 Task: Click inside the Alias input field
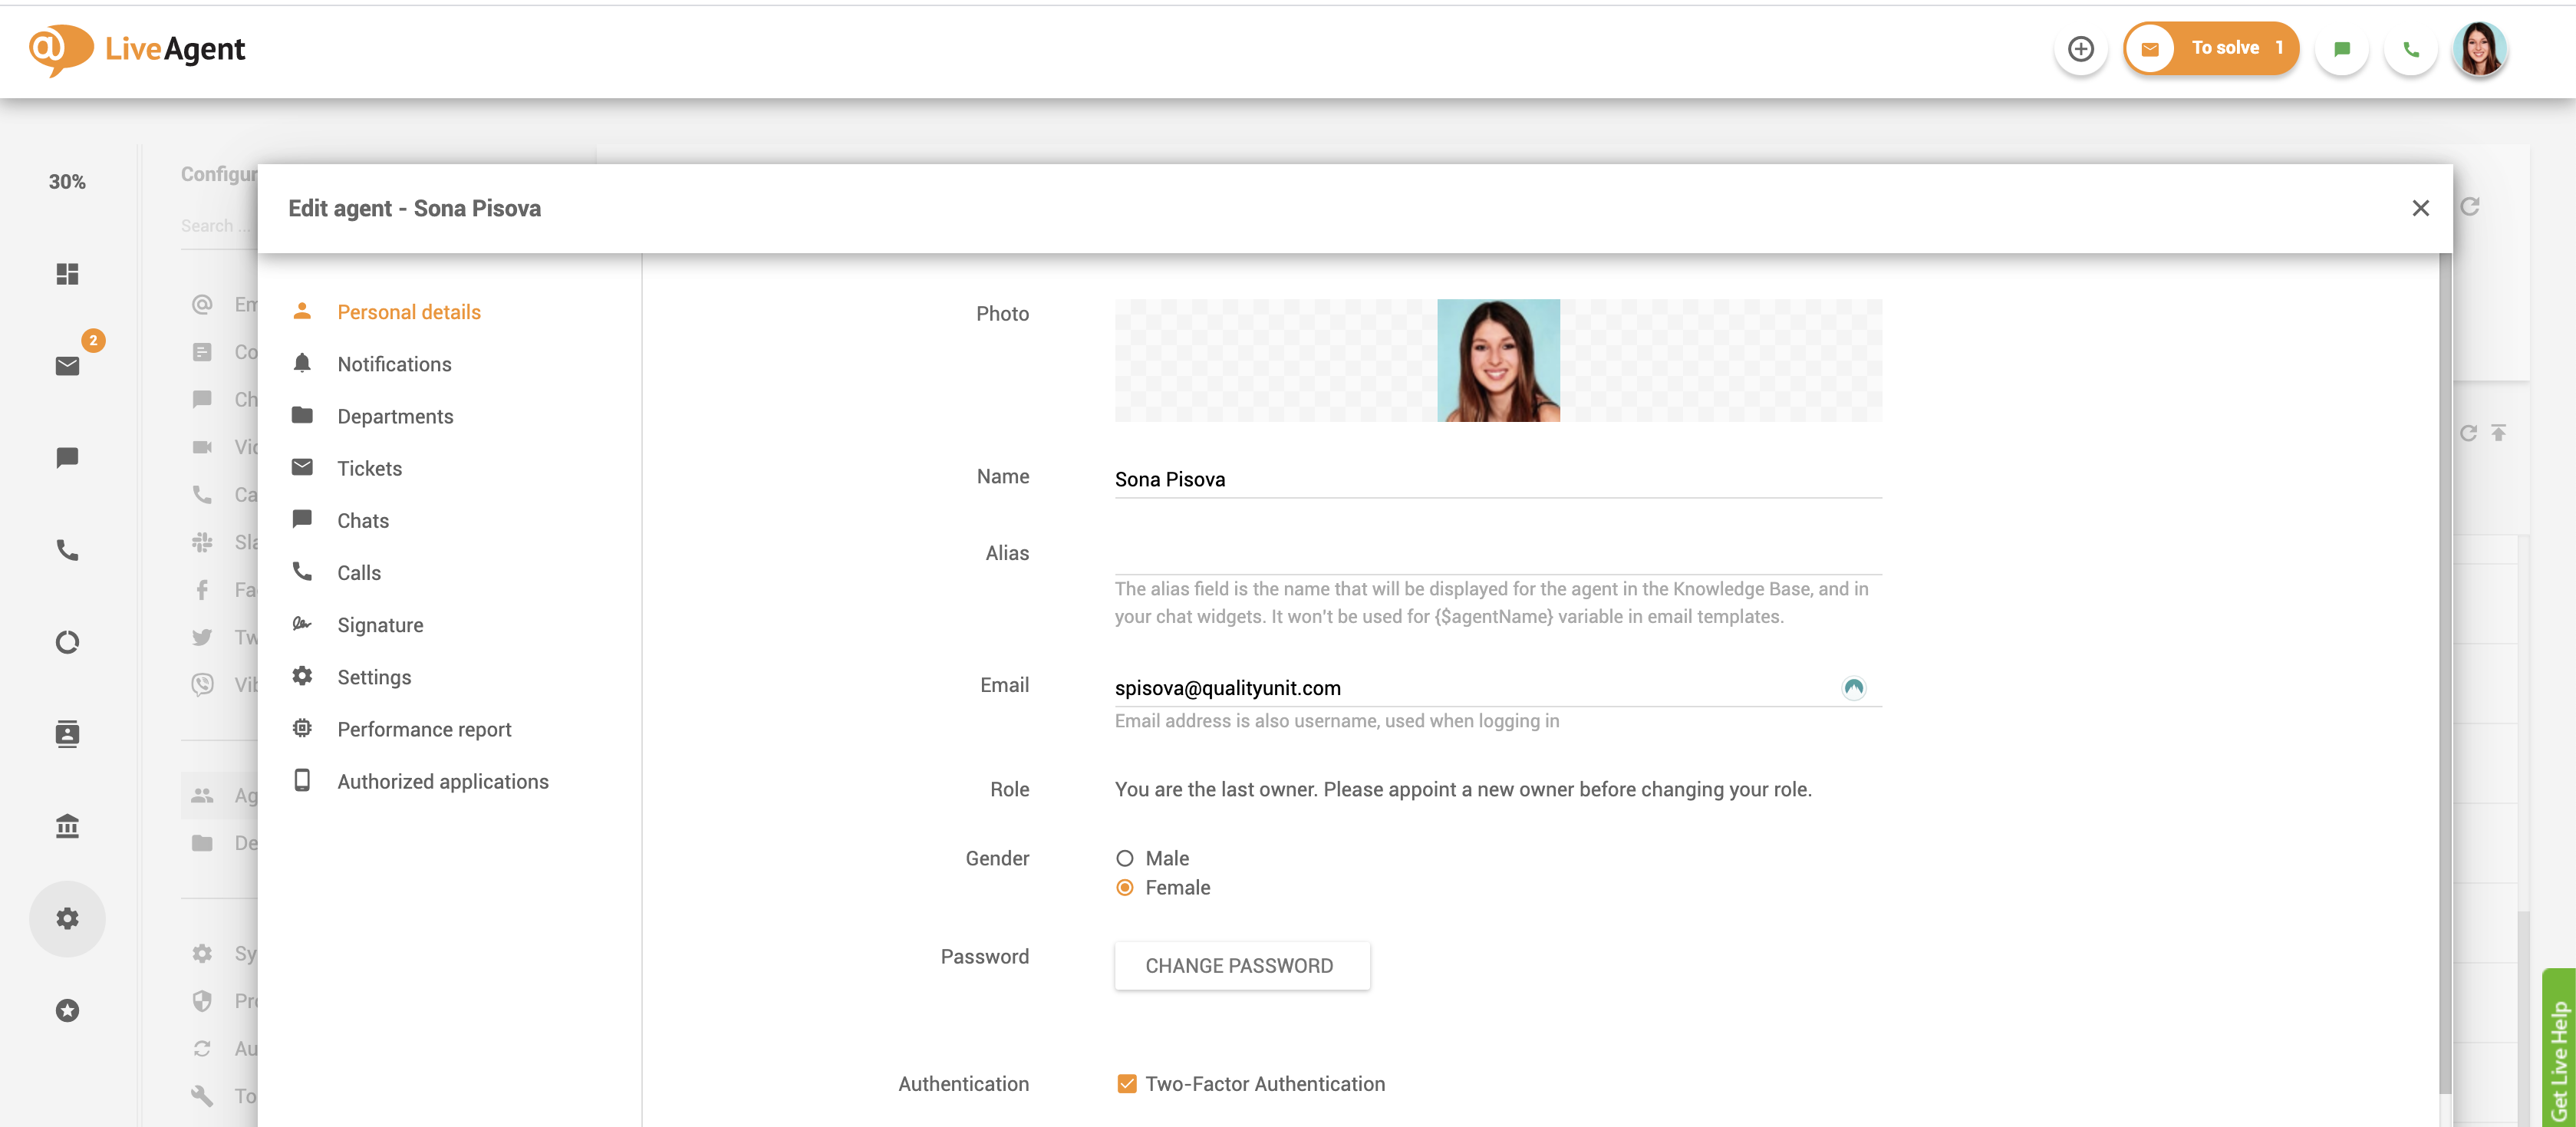[1400, 555]
